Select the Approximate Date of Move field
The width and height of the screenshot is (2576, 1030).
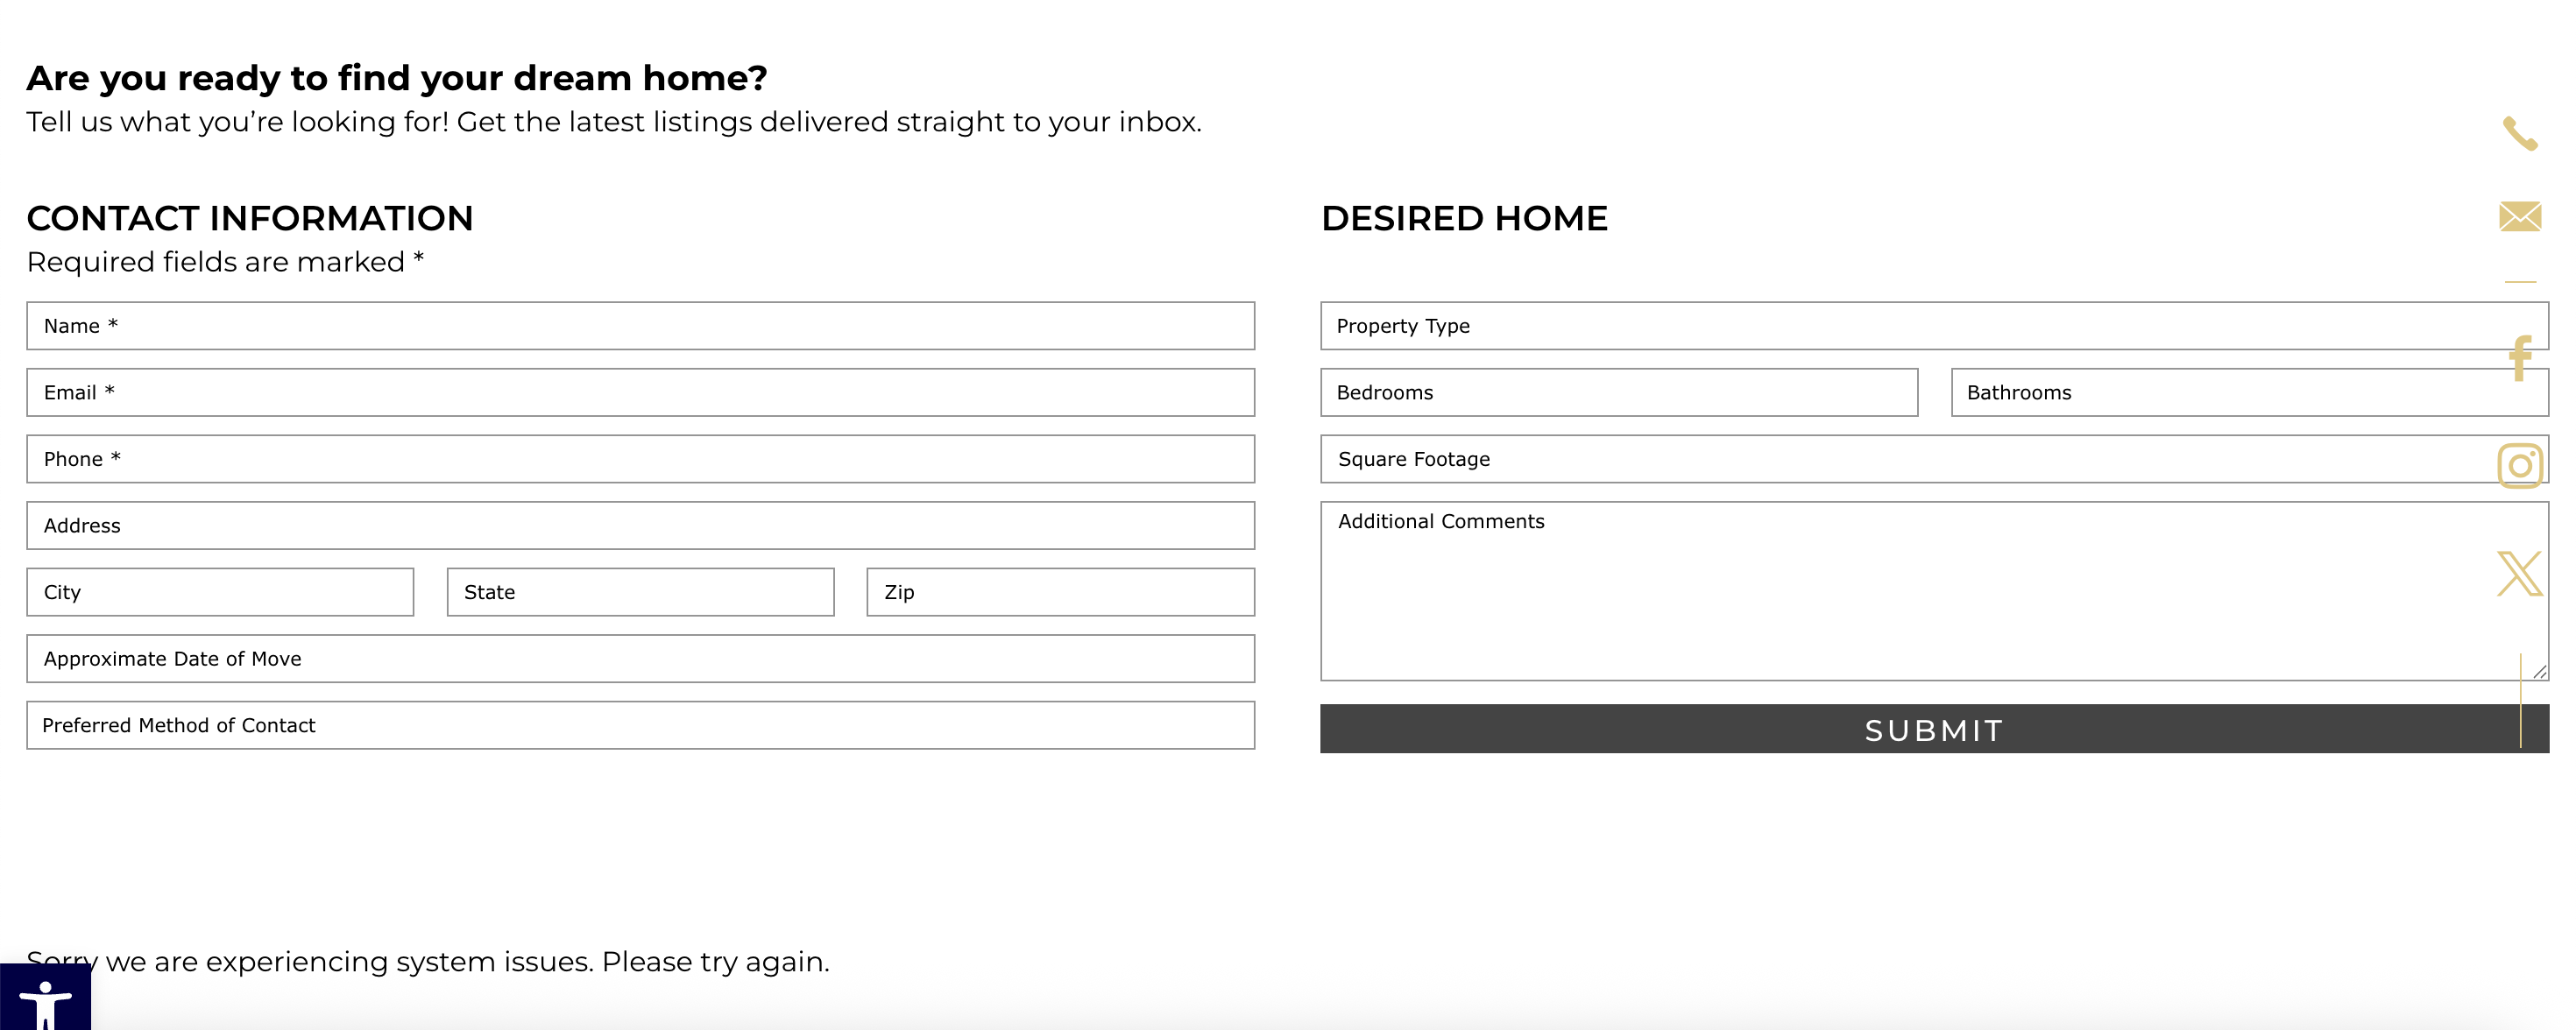click(640, 659)
